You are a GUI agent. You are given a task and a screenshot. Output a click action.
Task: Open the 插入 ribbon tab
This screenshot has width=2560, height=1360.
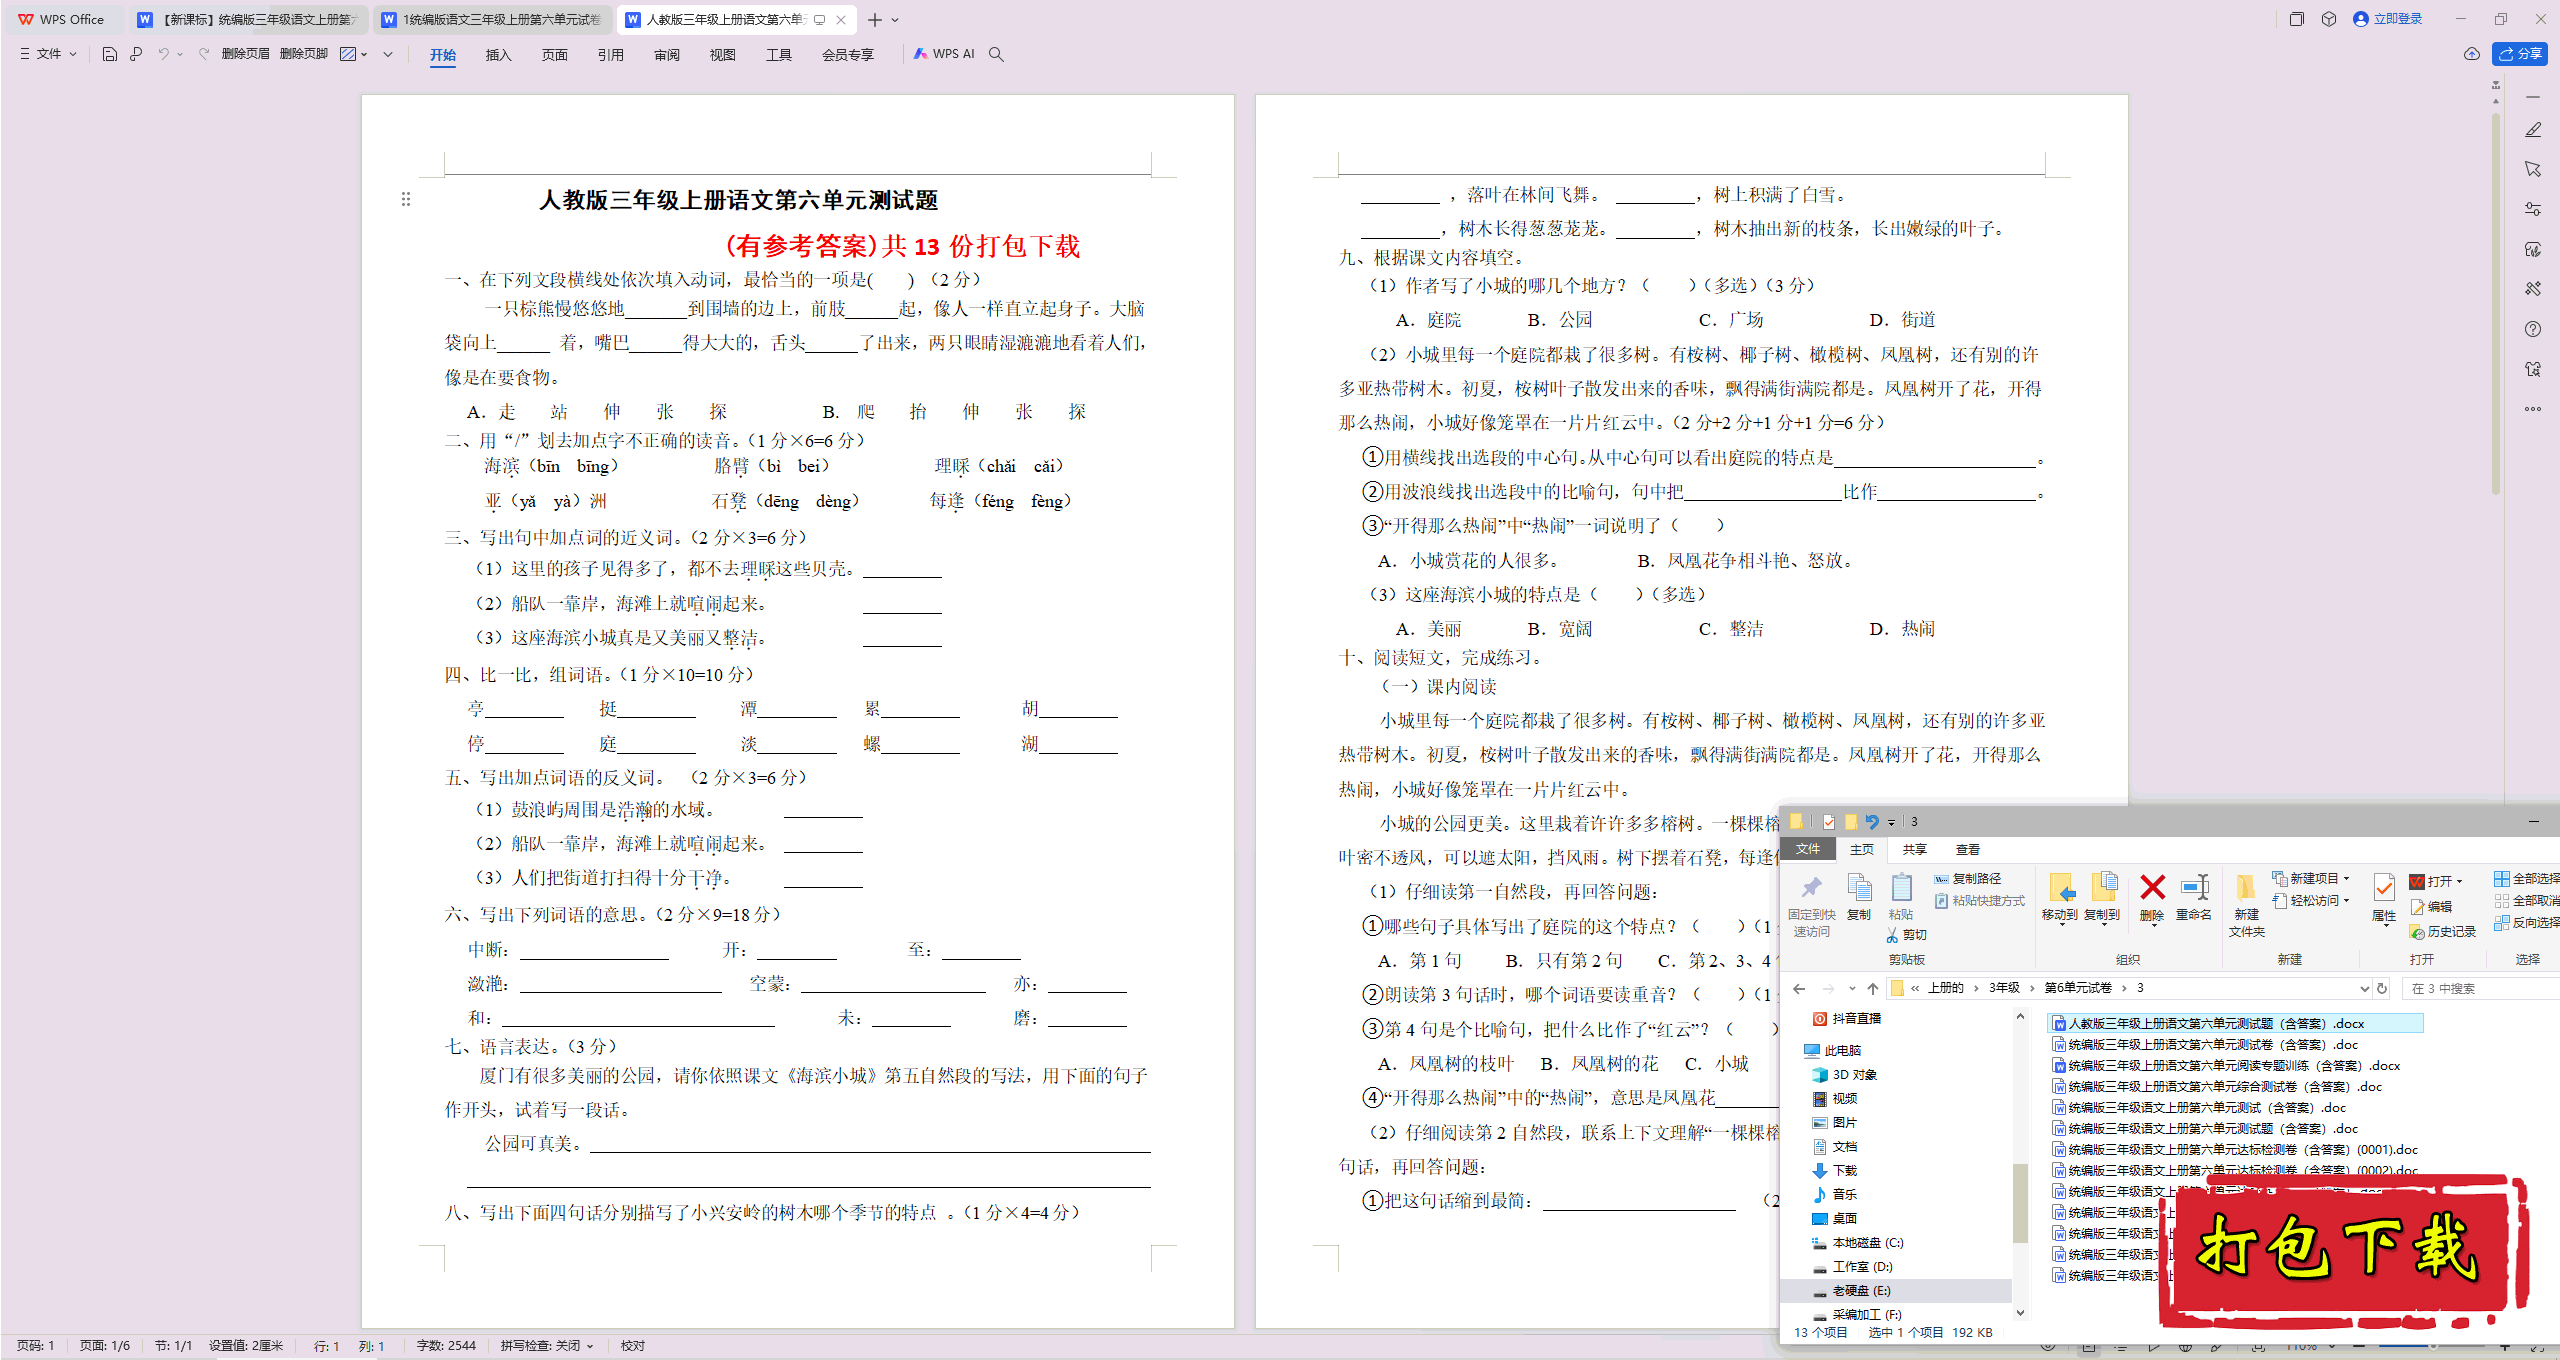pyautogui.click(x=498, y=55)
